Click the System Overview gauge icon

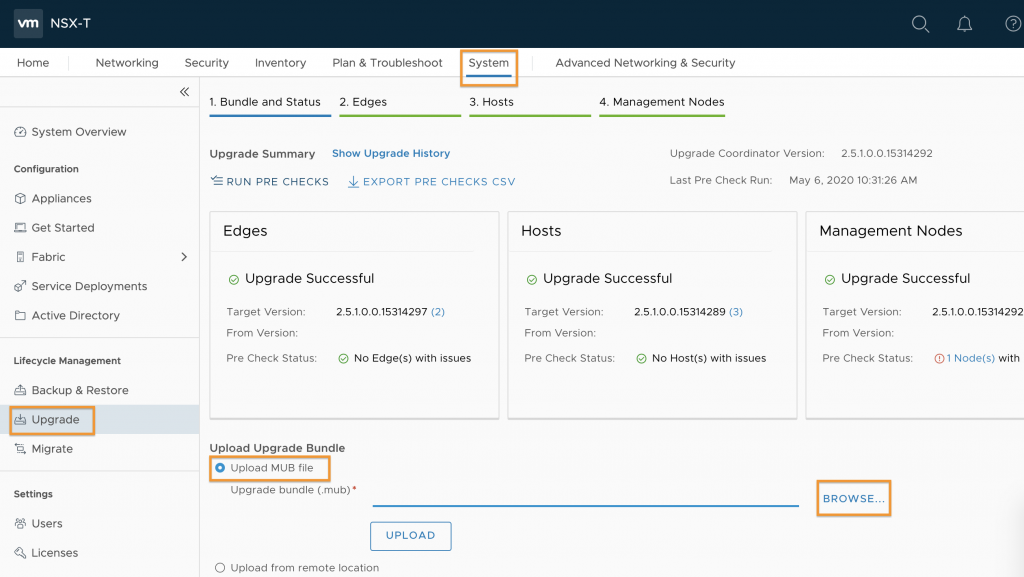[x=20, y=132]
